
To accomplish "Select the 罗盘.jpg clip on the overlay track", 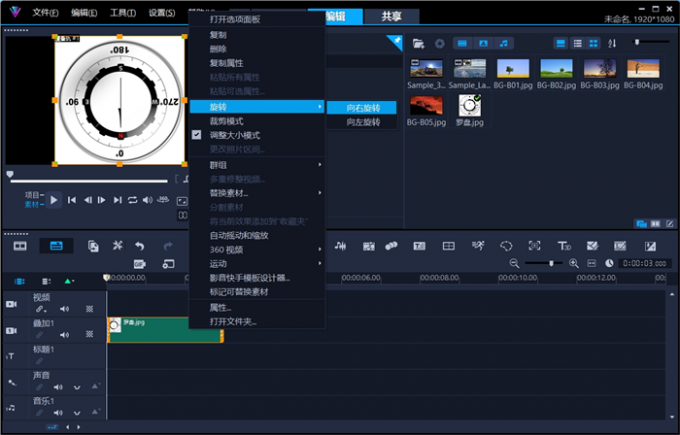I will pyautogui.click(x=165, y=330).
